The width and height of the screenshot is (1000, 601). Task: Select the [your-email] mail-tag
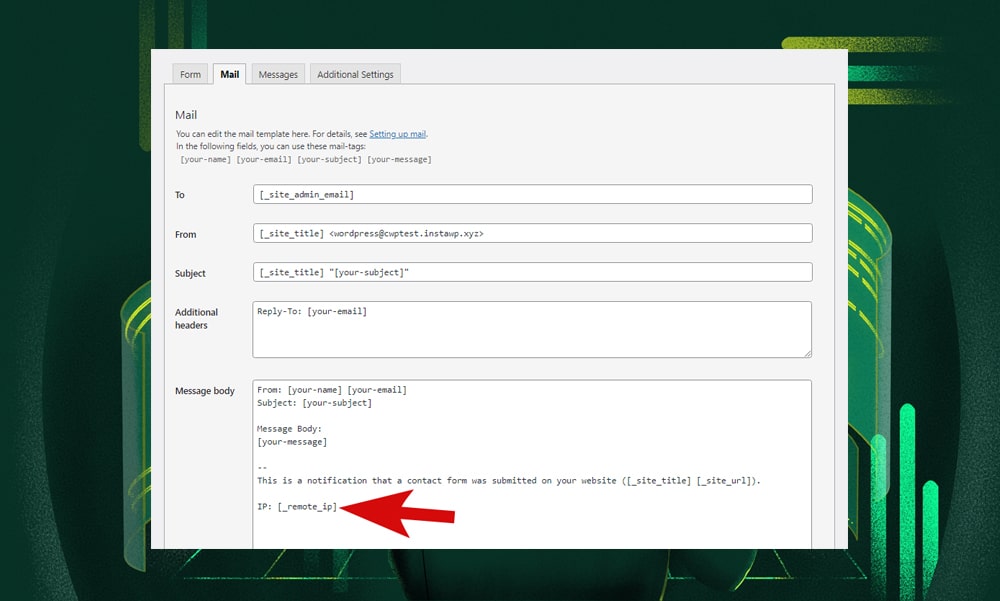point(264,159)
